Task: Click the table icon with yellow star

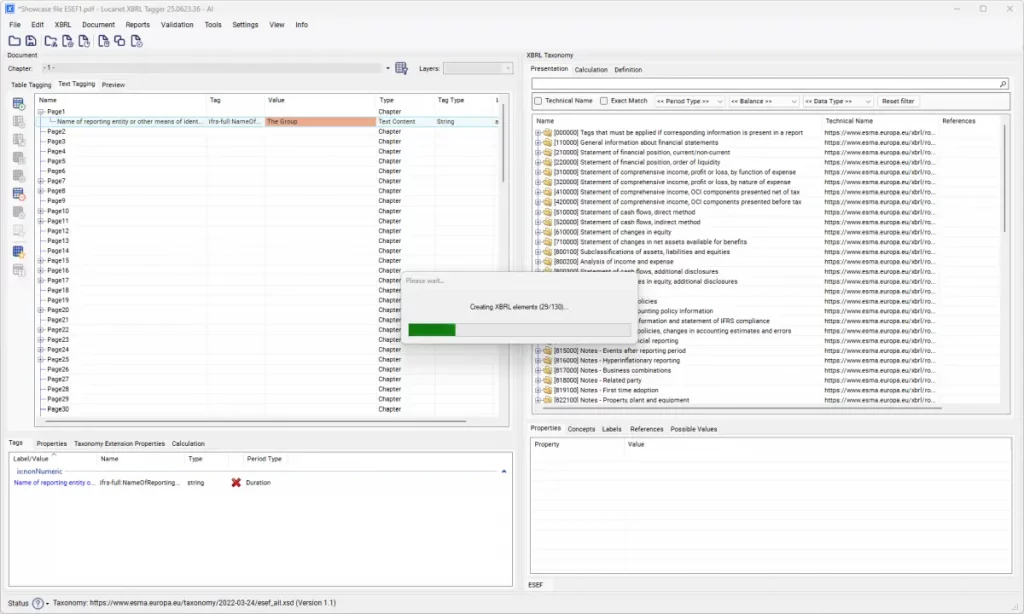Action: click(x=18, y=251)
